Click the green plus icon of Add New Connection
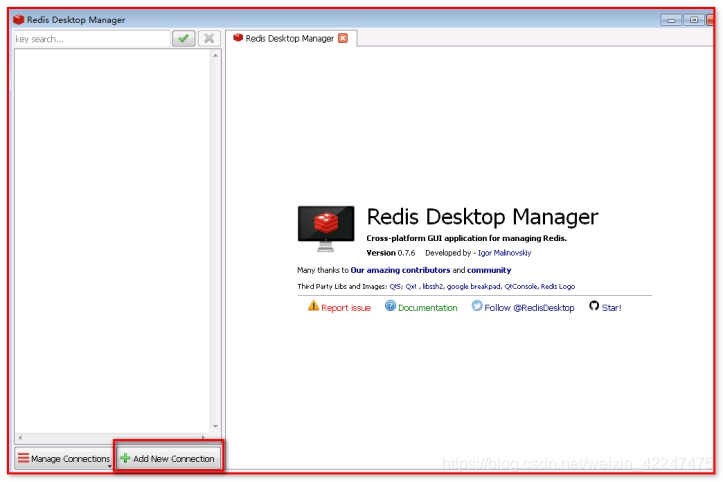This screenshot has height=482, width=723. (125, 458)
